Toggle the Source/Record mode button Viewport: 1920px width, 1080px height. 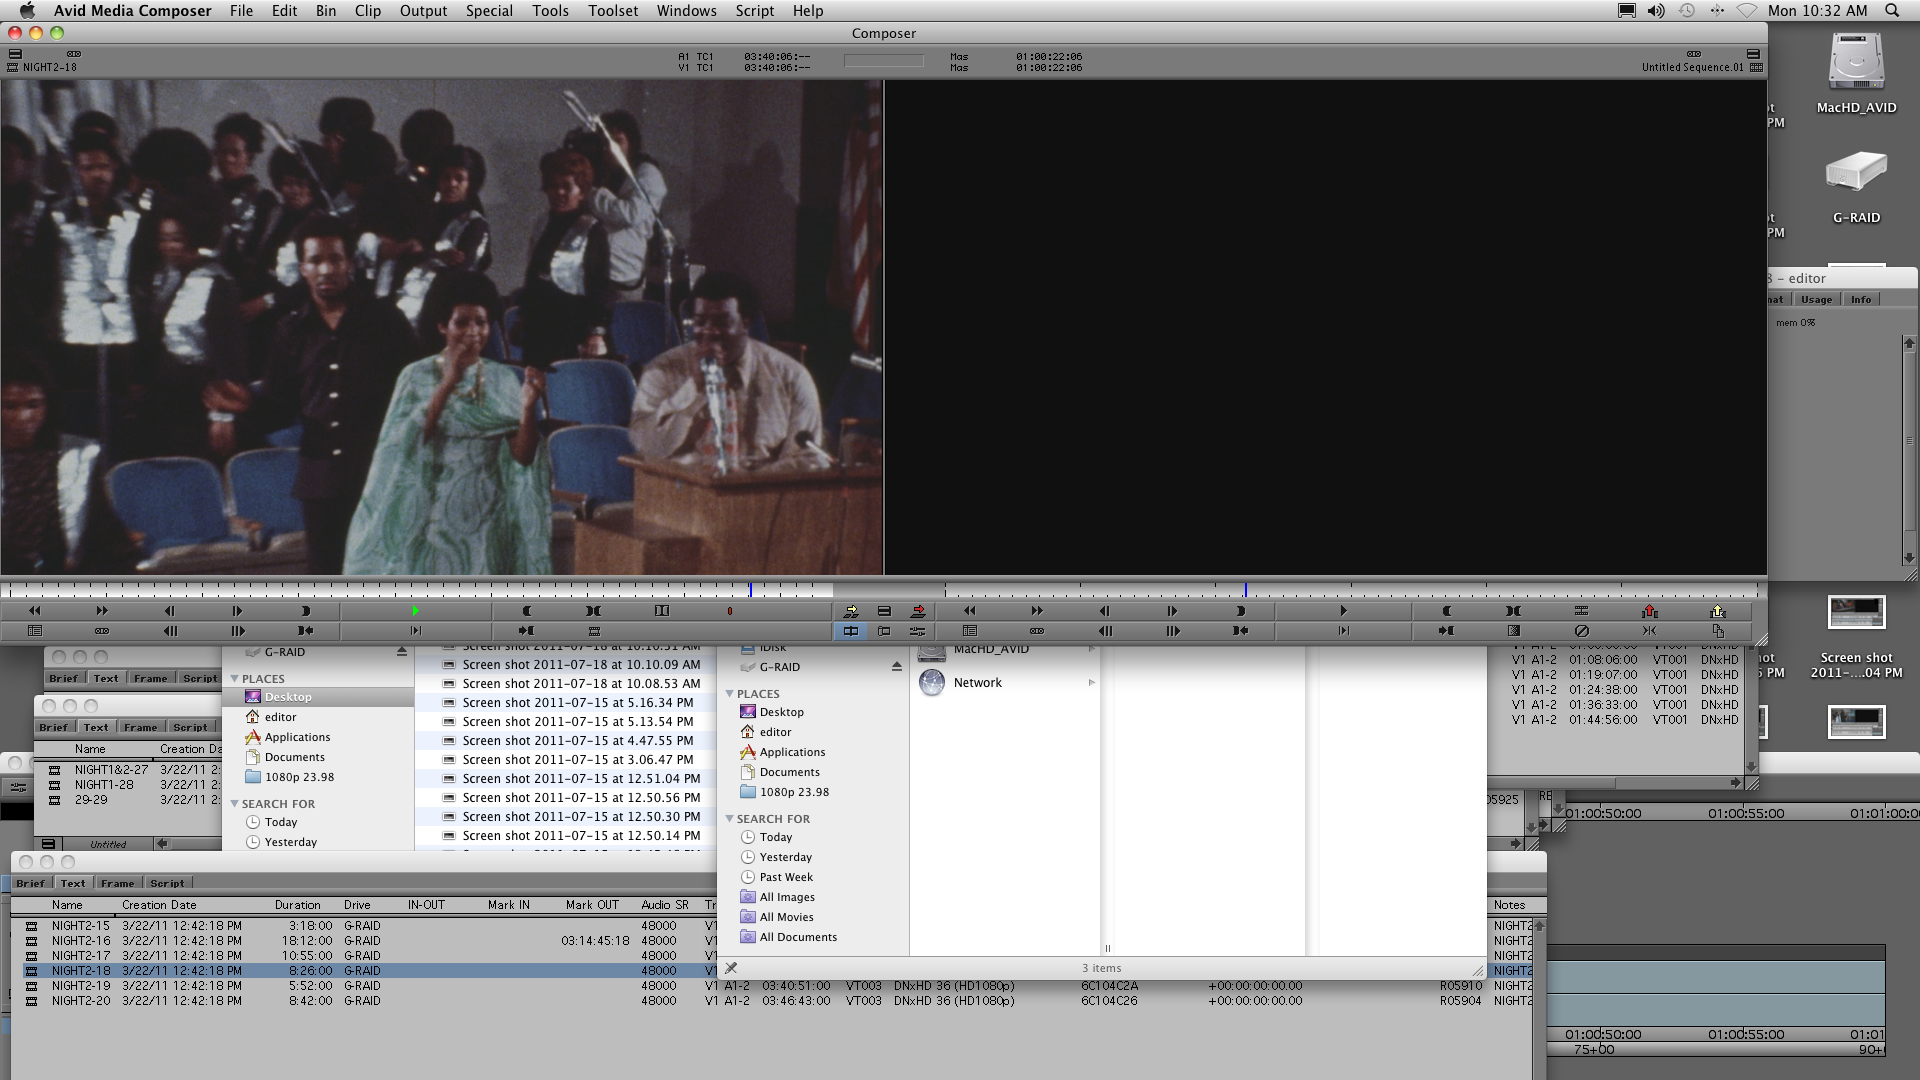click(x=851, y=631)
